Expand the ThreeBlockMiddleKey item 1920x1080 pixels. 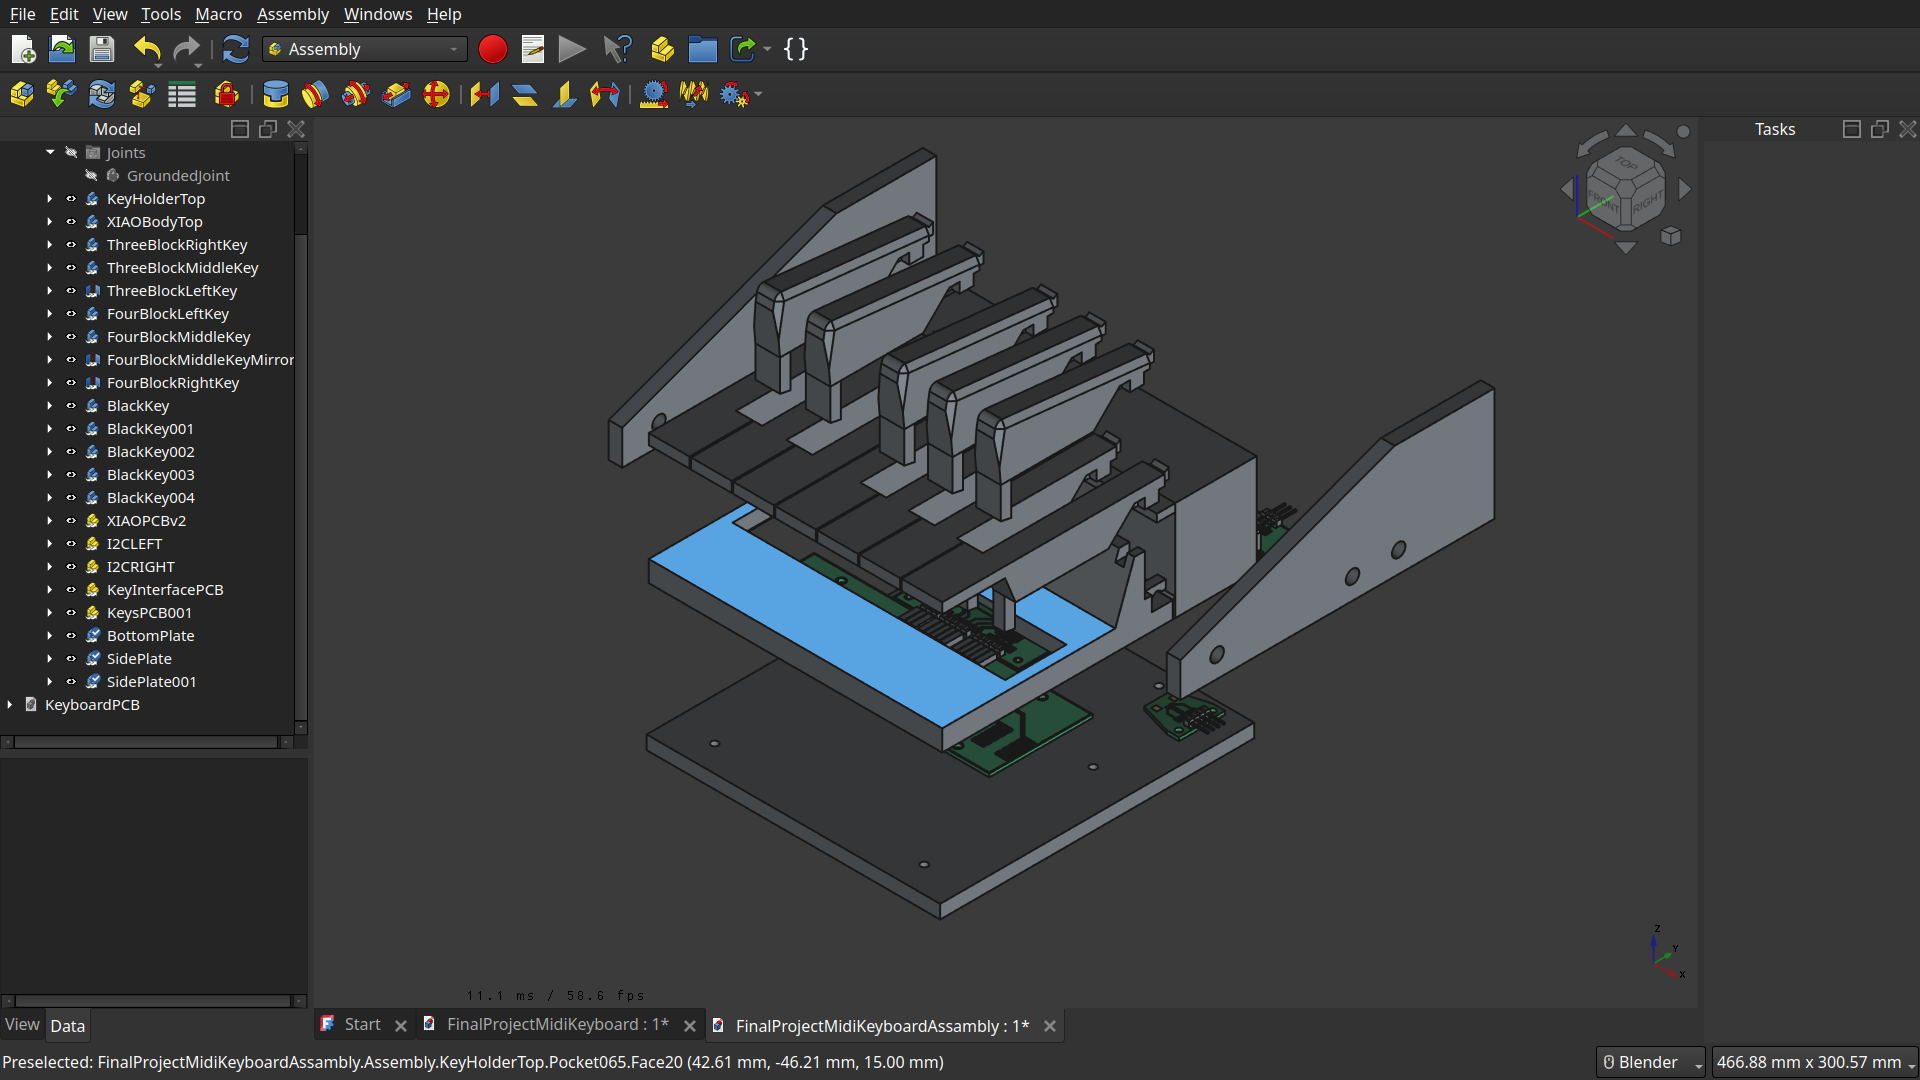50,268
